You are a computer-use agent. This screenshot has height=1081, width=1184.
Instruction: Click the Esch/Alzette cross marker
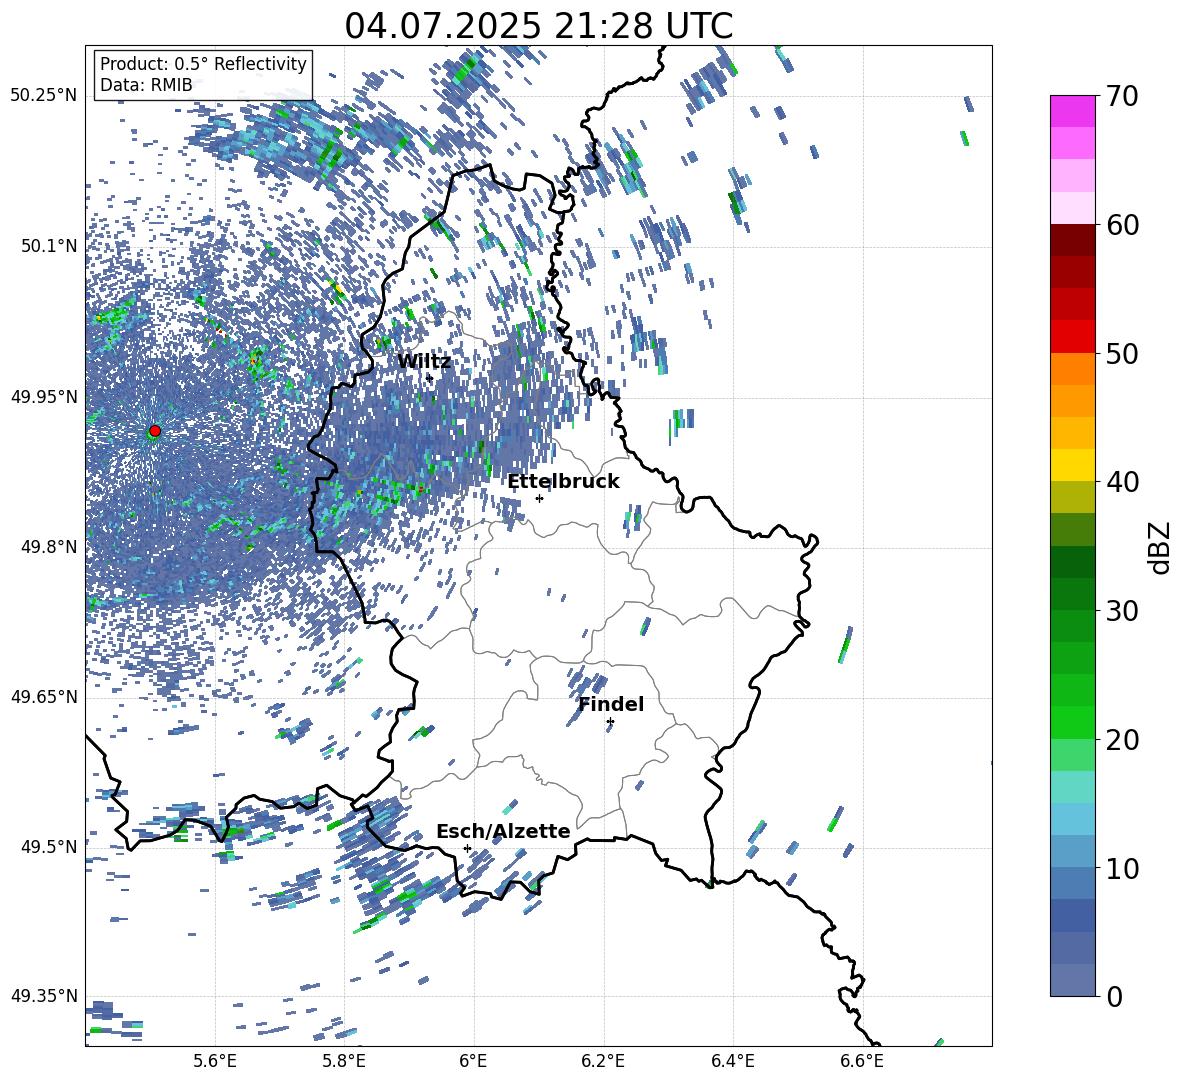(467, 848)
